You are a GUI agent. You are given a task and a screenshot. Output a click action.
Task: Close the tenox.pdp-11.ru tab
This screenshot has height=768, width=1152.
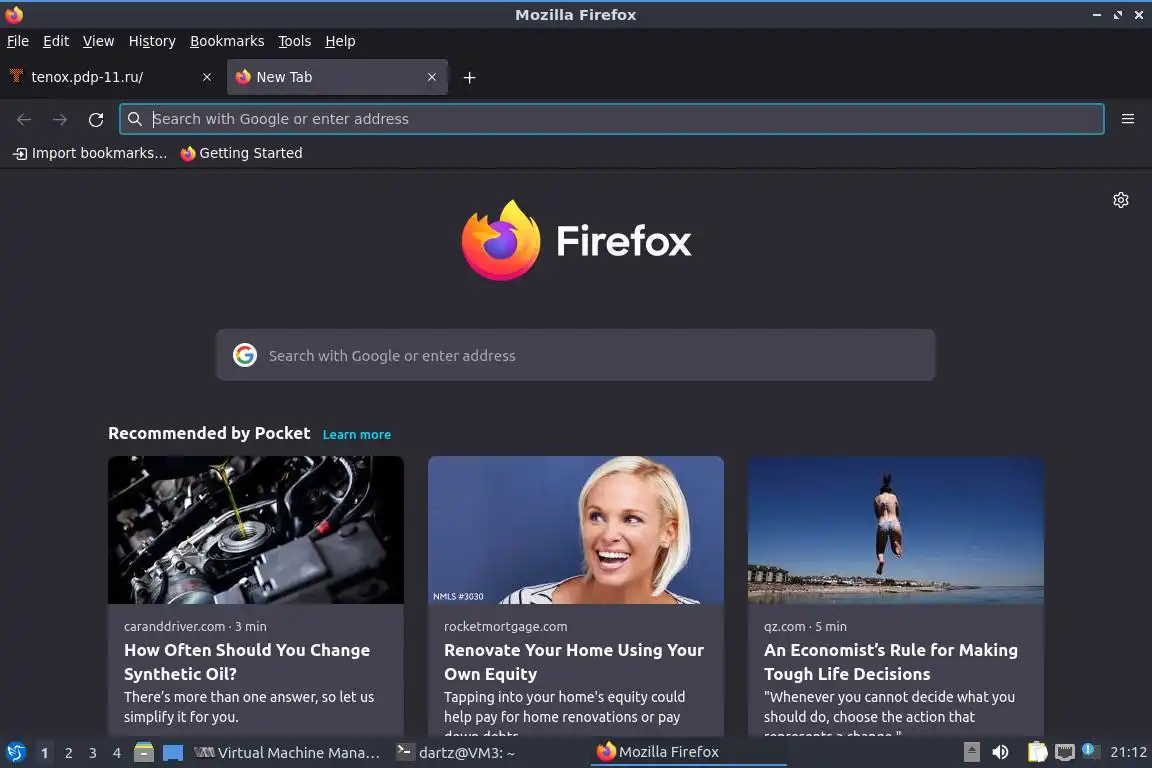coord(207,77)
